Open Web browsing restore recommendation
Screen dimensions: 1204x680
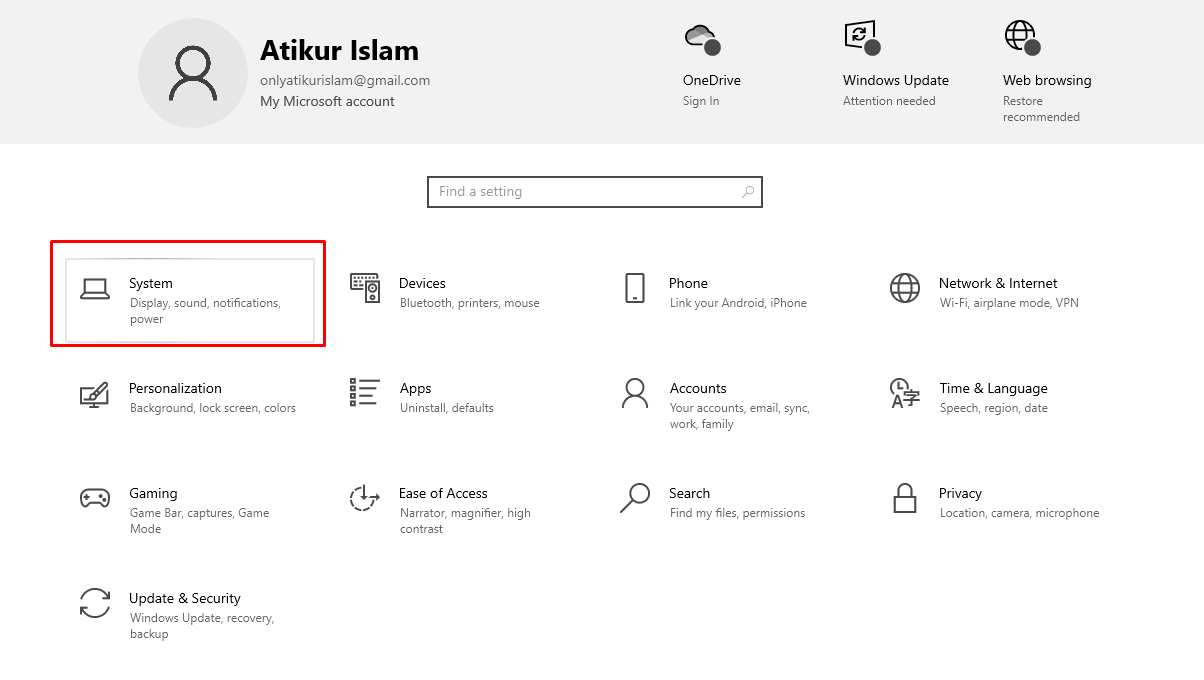(1021, 36)
